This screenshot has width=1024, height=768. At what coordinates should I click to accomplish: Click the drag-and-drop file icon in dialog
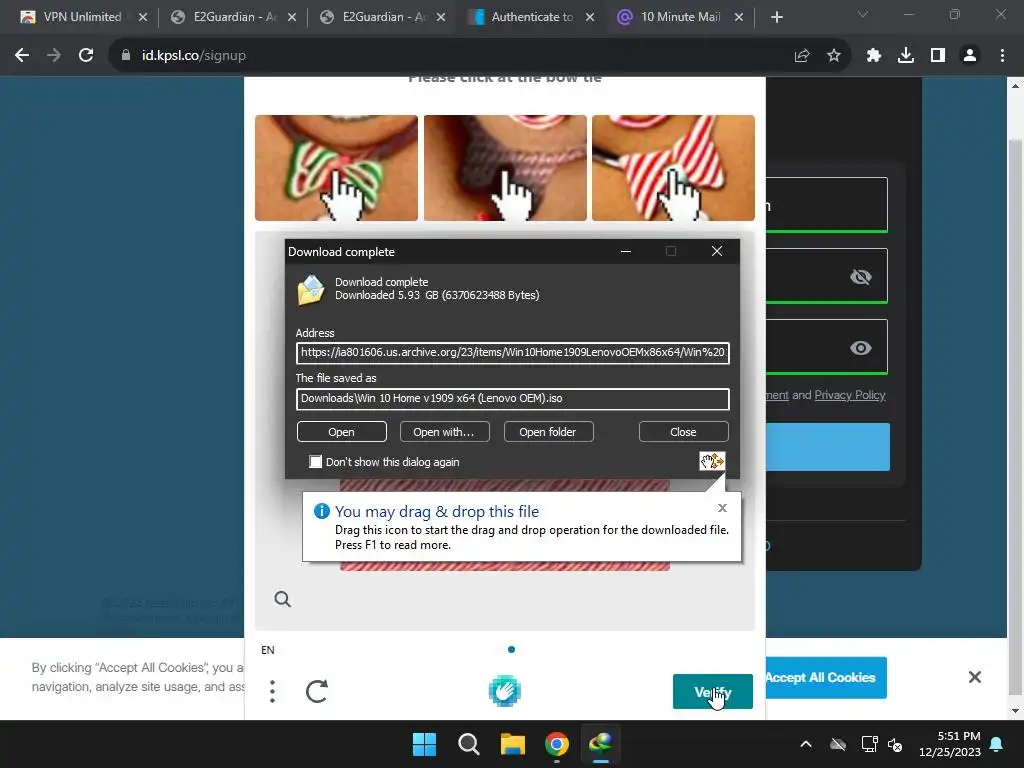click(712, 461)
